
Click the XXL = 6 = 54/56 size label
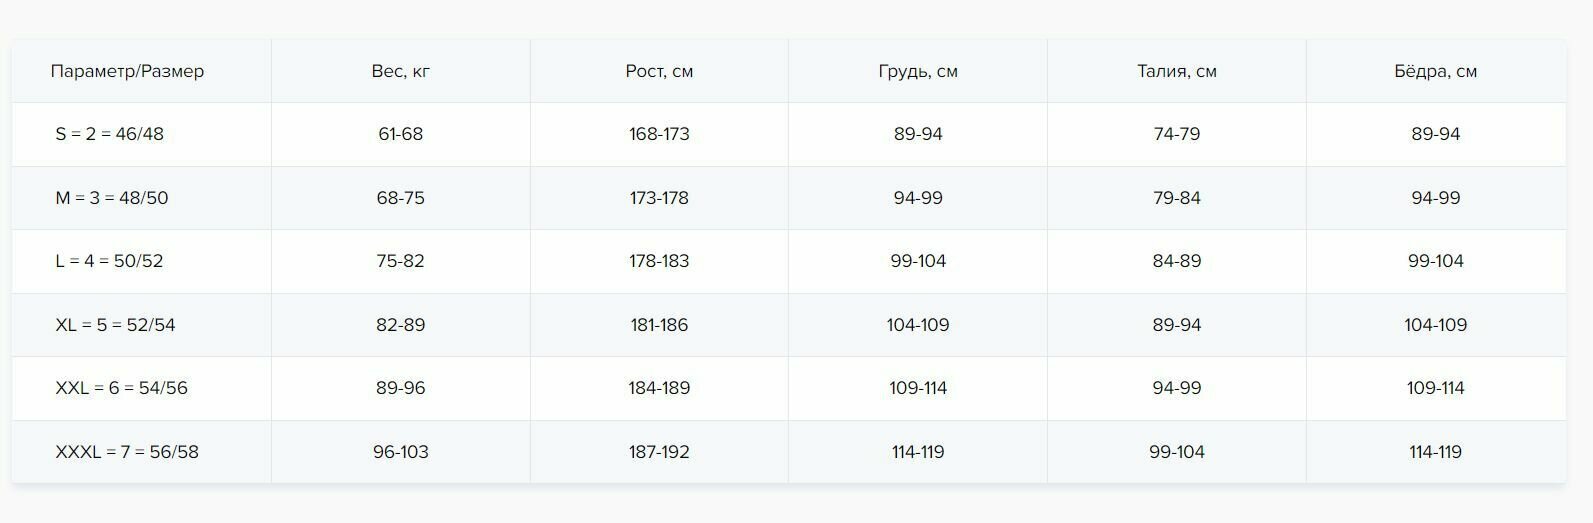(x=121, y=388)
